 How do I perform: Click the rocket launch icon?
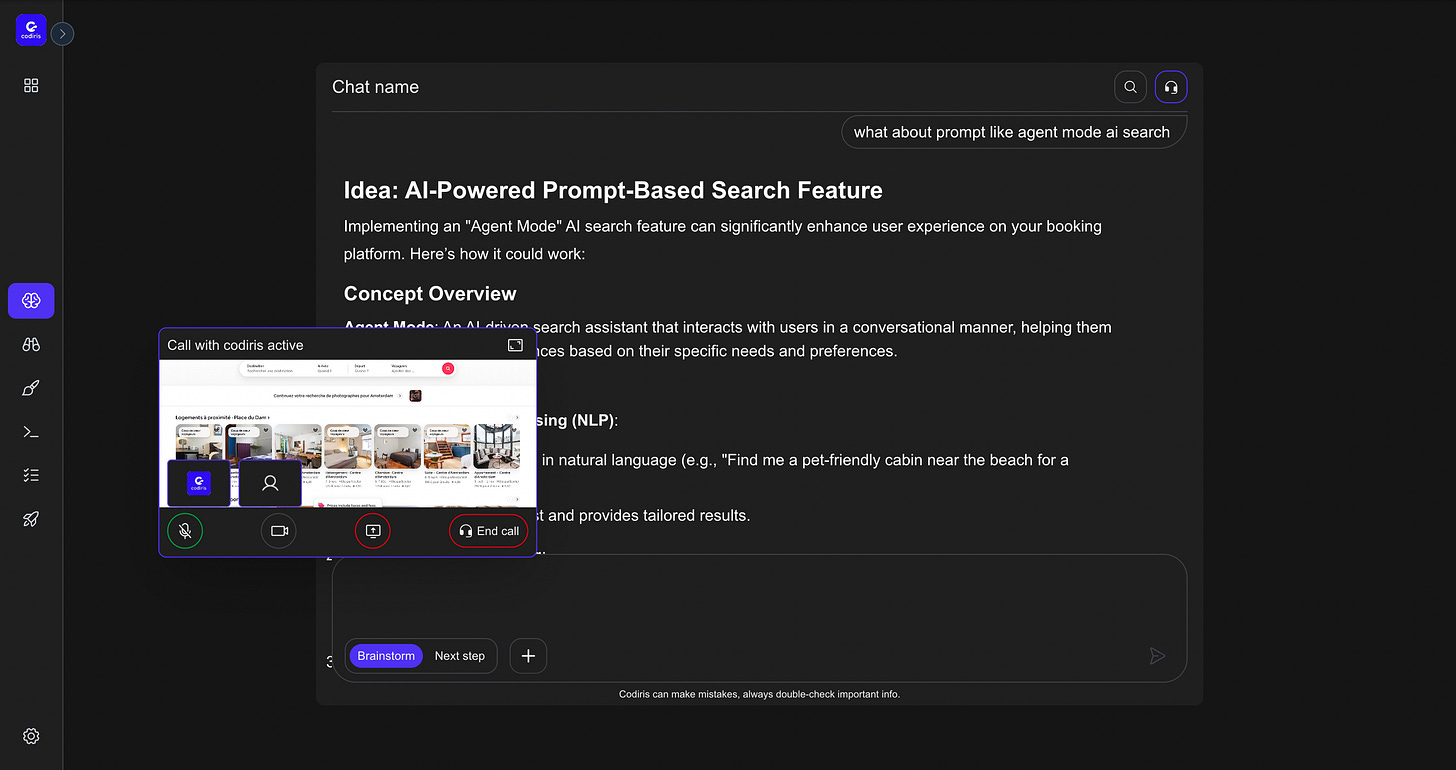coord(31,520)
